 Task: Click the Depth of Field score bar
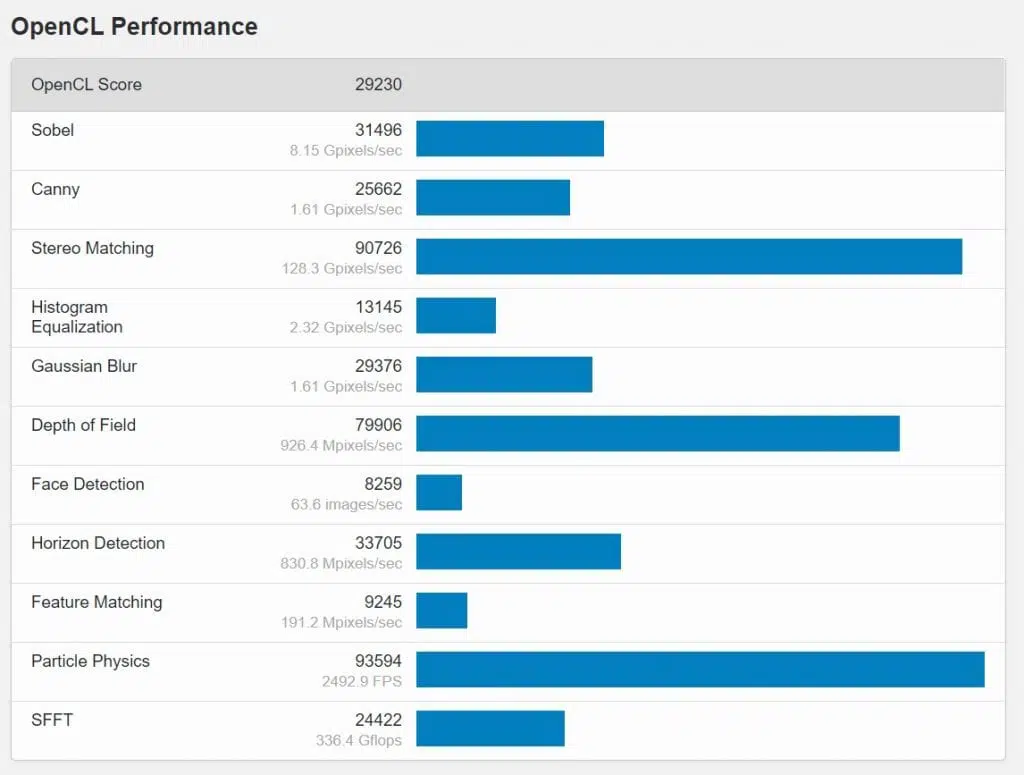pyautogui.click(x=658, y=434)
